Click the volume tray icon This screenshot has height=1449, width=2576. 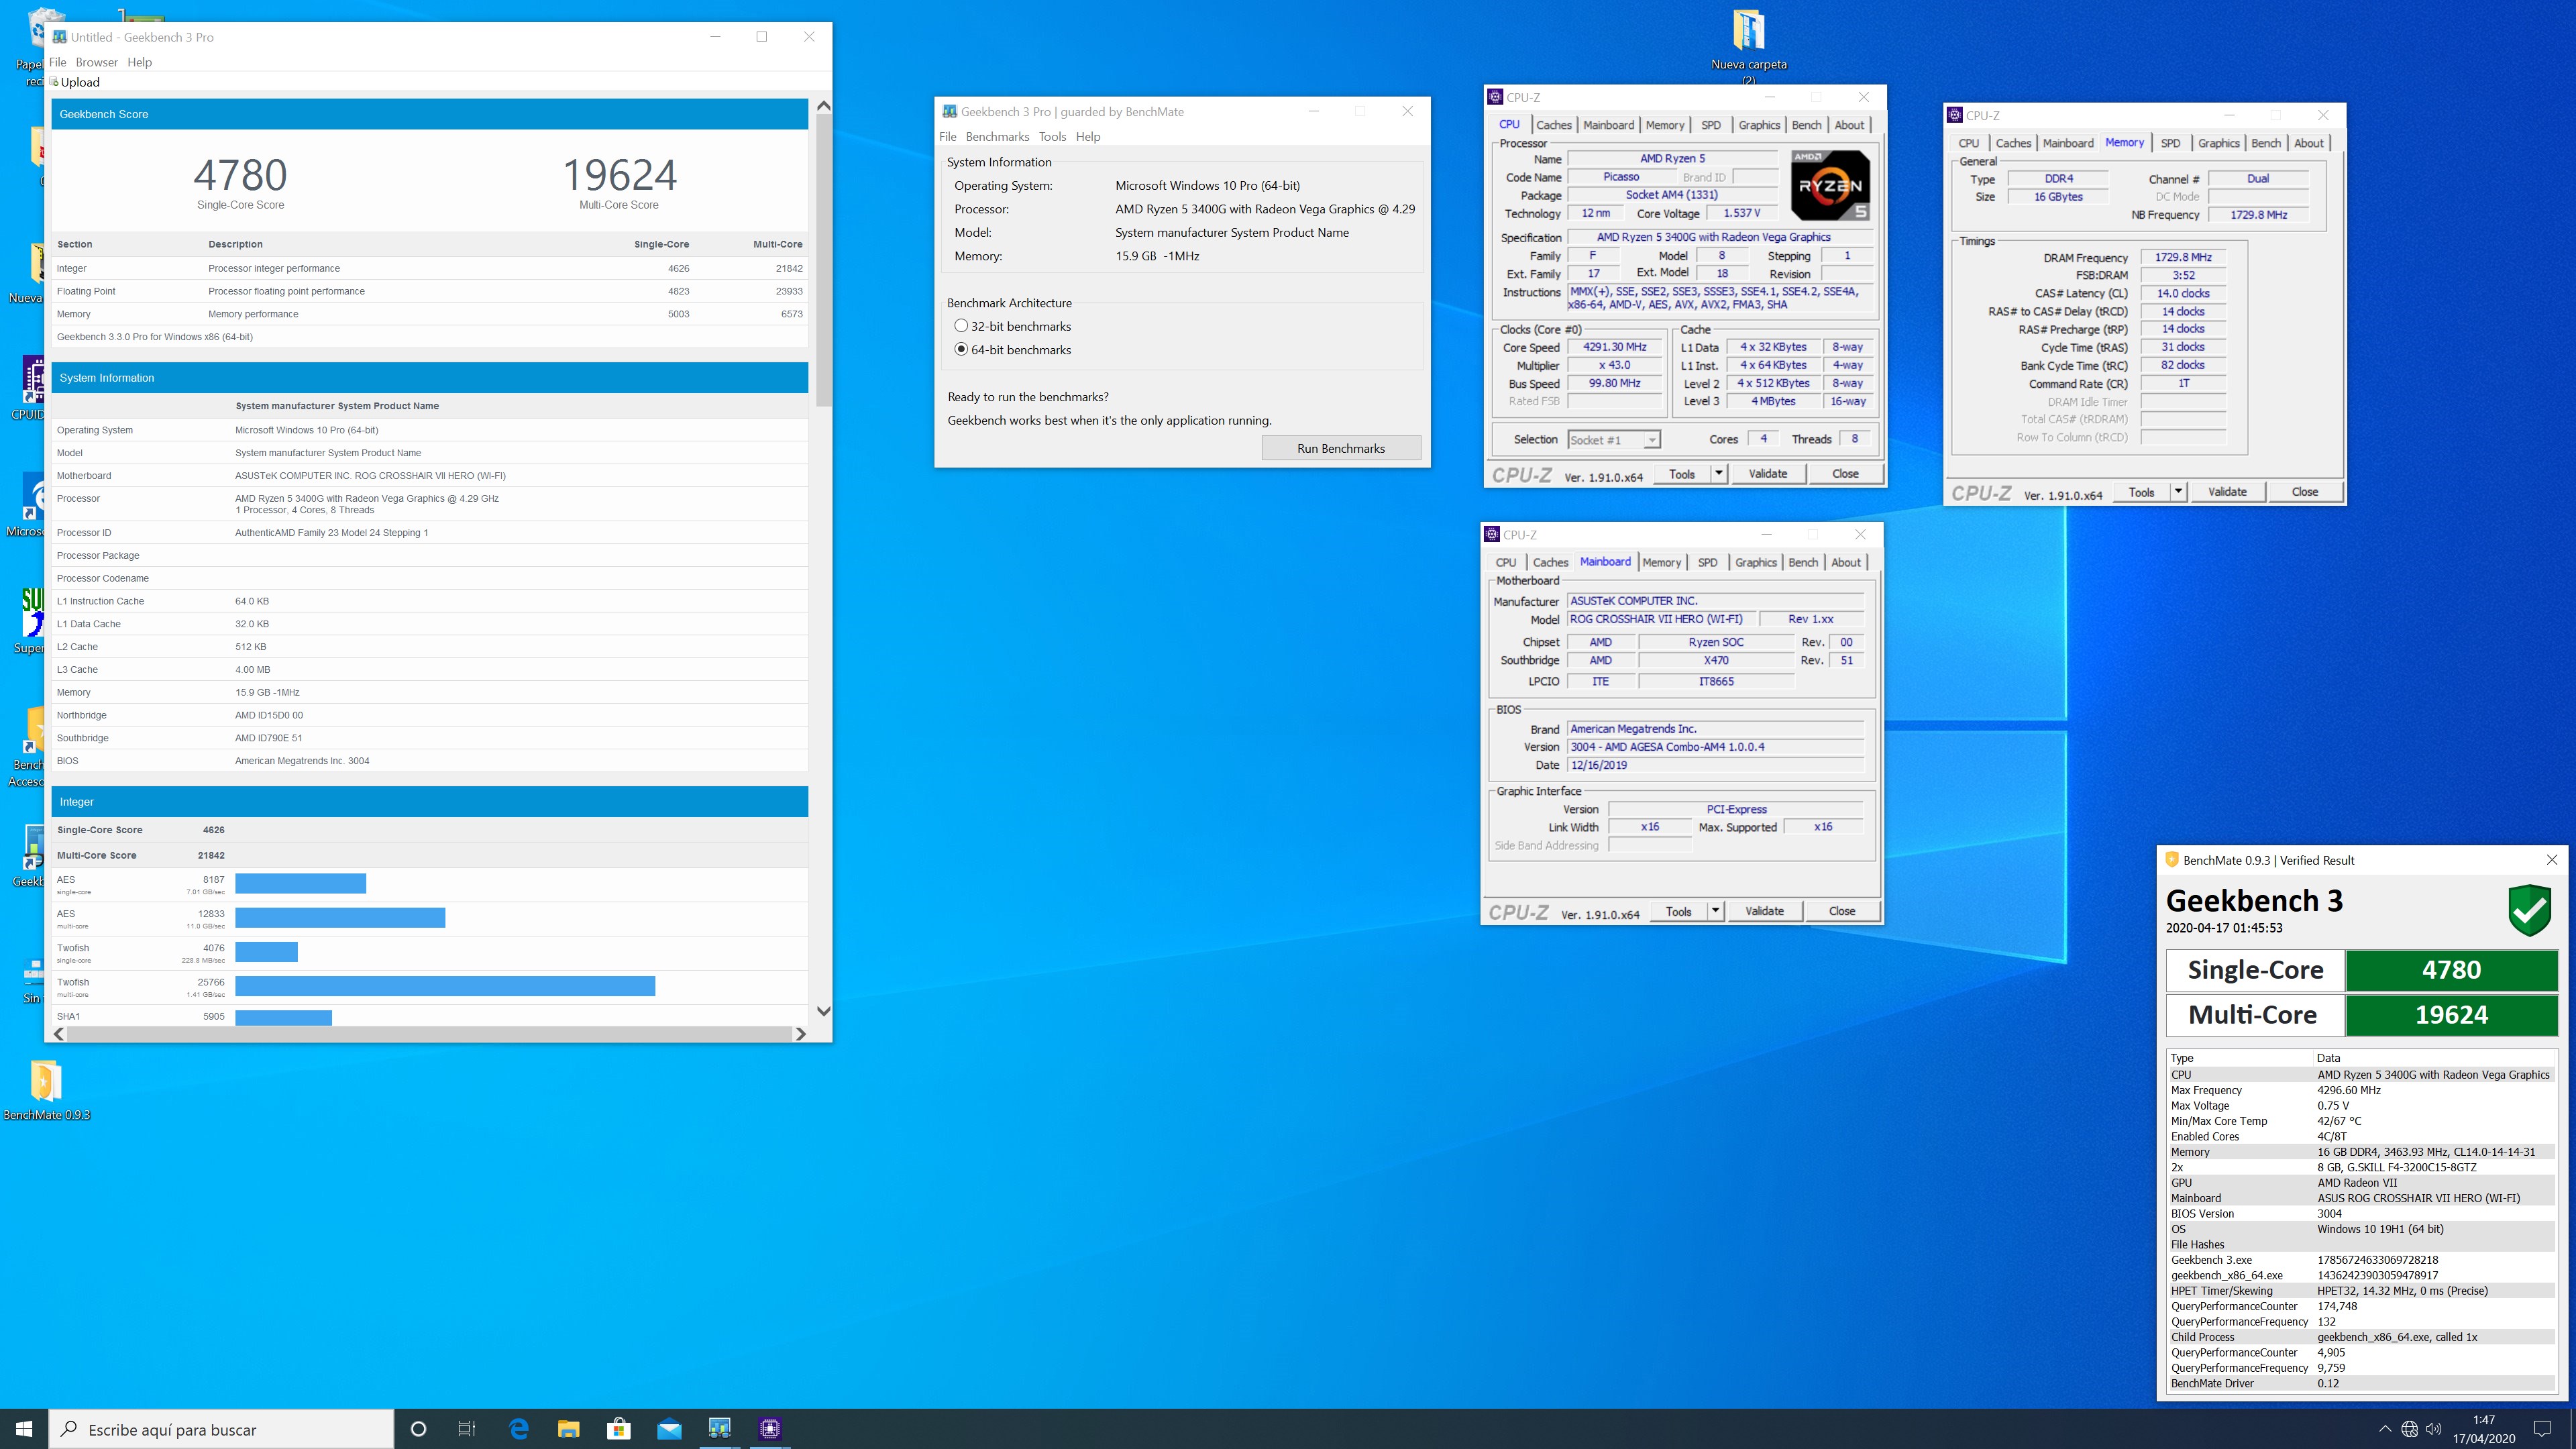2434,1429
